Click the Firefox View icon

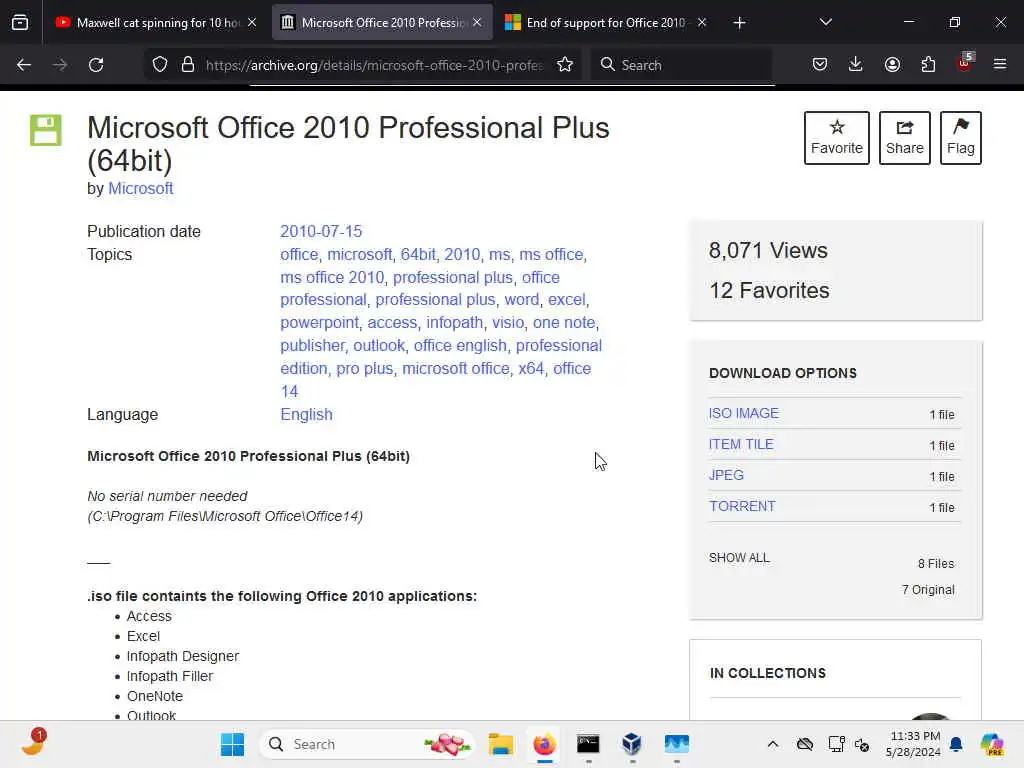click(x=20, y=22)
